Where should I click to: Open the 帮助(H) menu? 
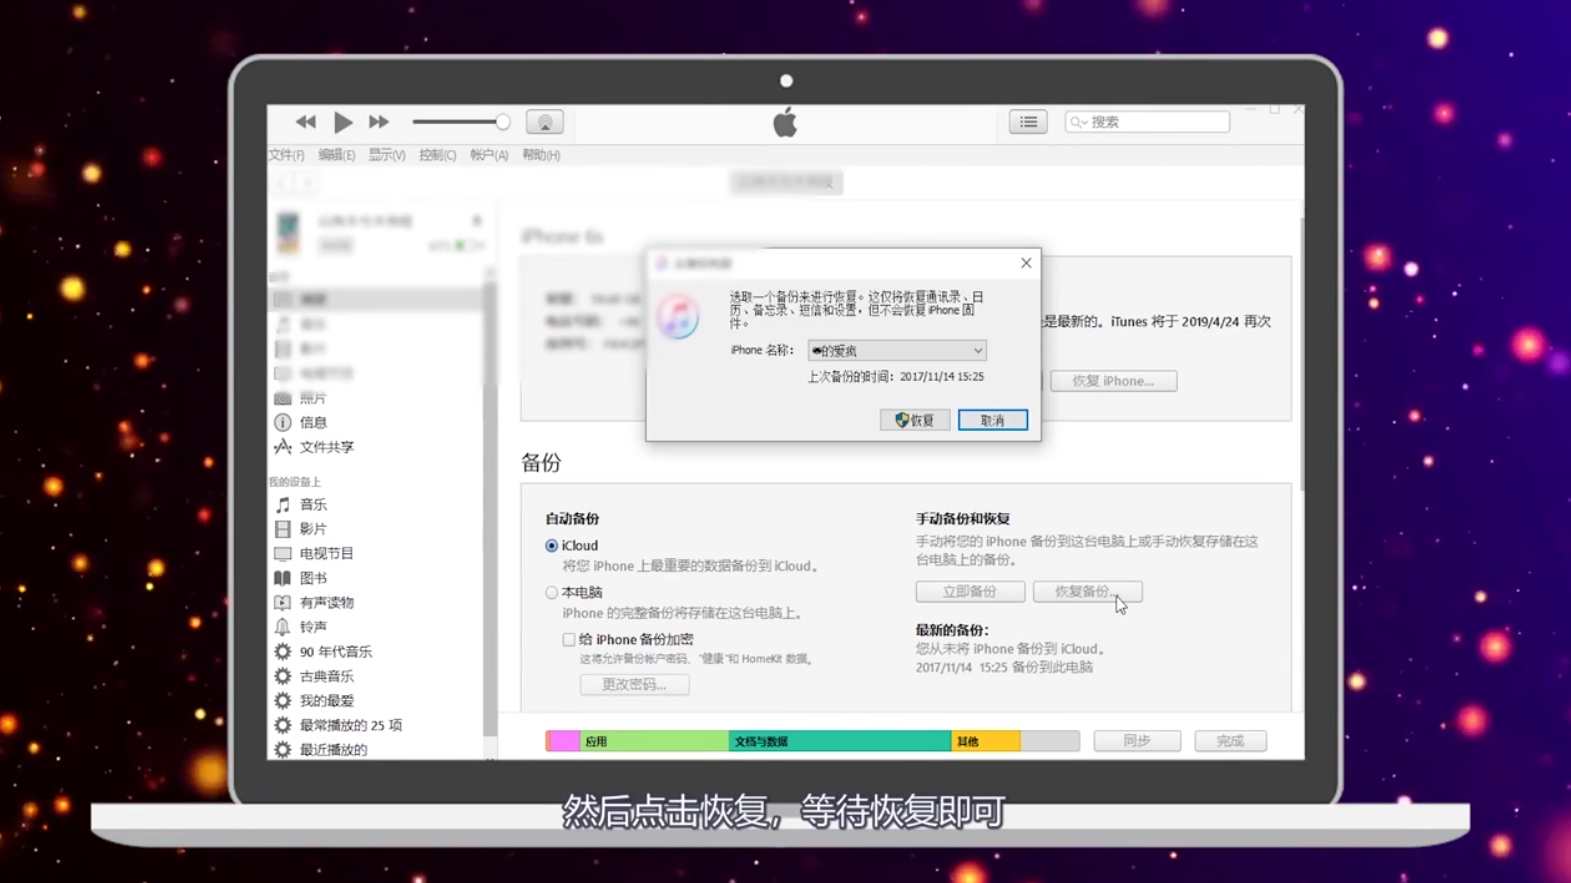point(541,155)
